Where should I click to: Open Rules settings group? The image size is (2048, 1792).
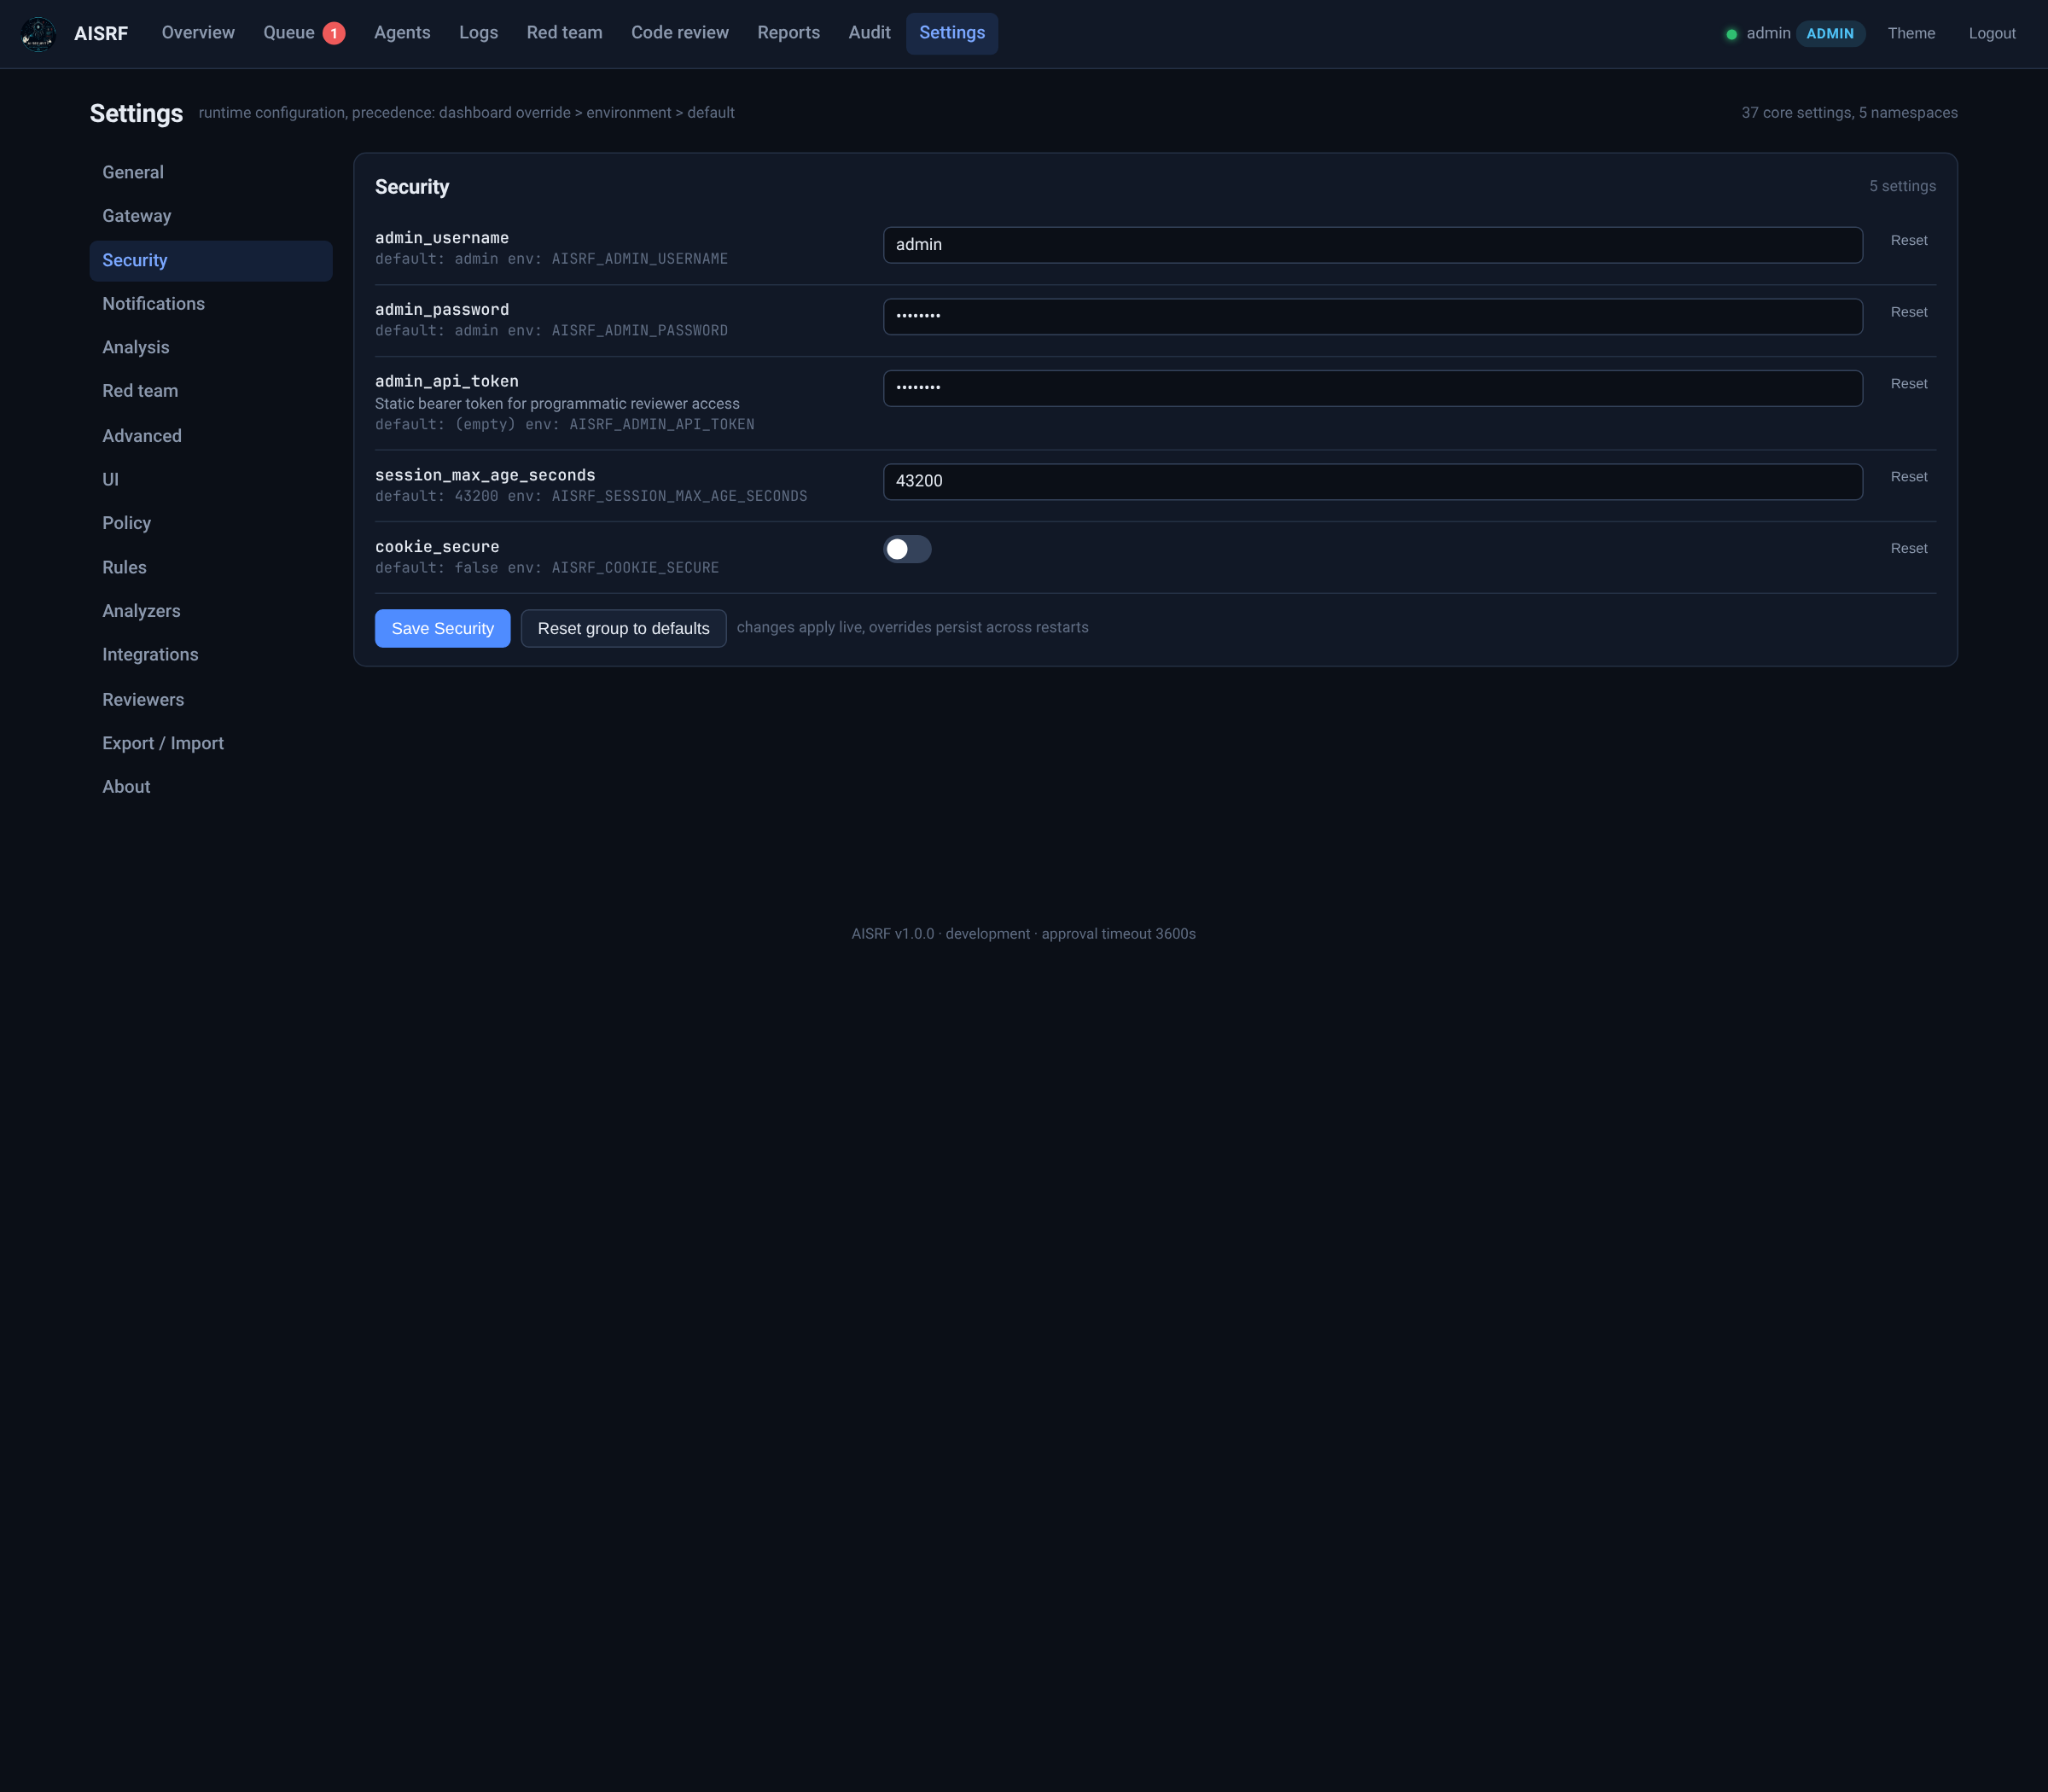tap(211, 568)
